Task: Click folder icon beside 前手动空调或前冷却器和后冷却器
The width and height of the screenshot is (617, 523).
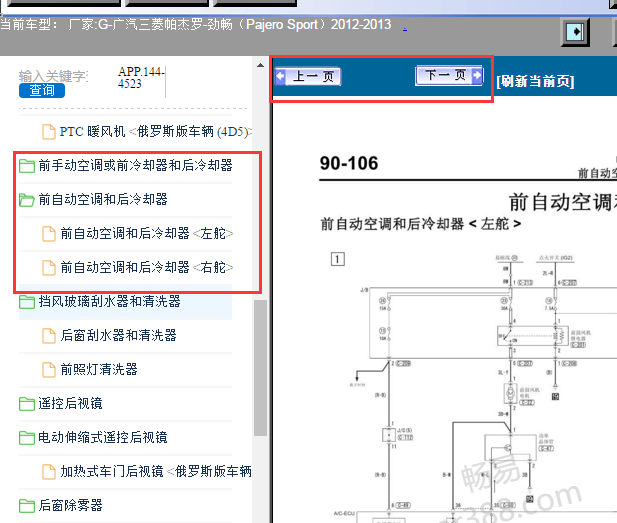Action: (x=27, y=166)
